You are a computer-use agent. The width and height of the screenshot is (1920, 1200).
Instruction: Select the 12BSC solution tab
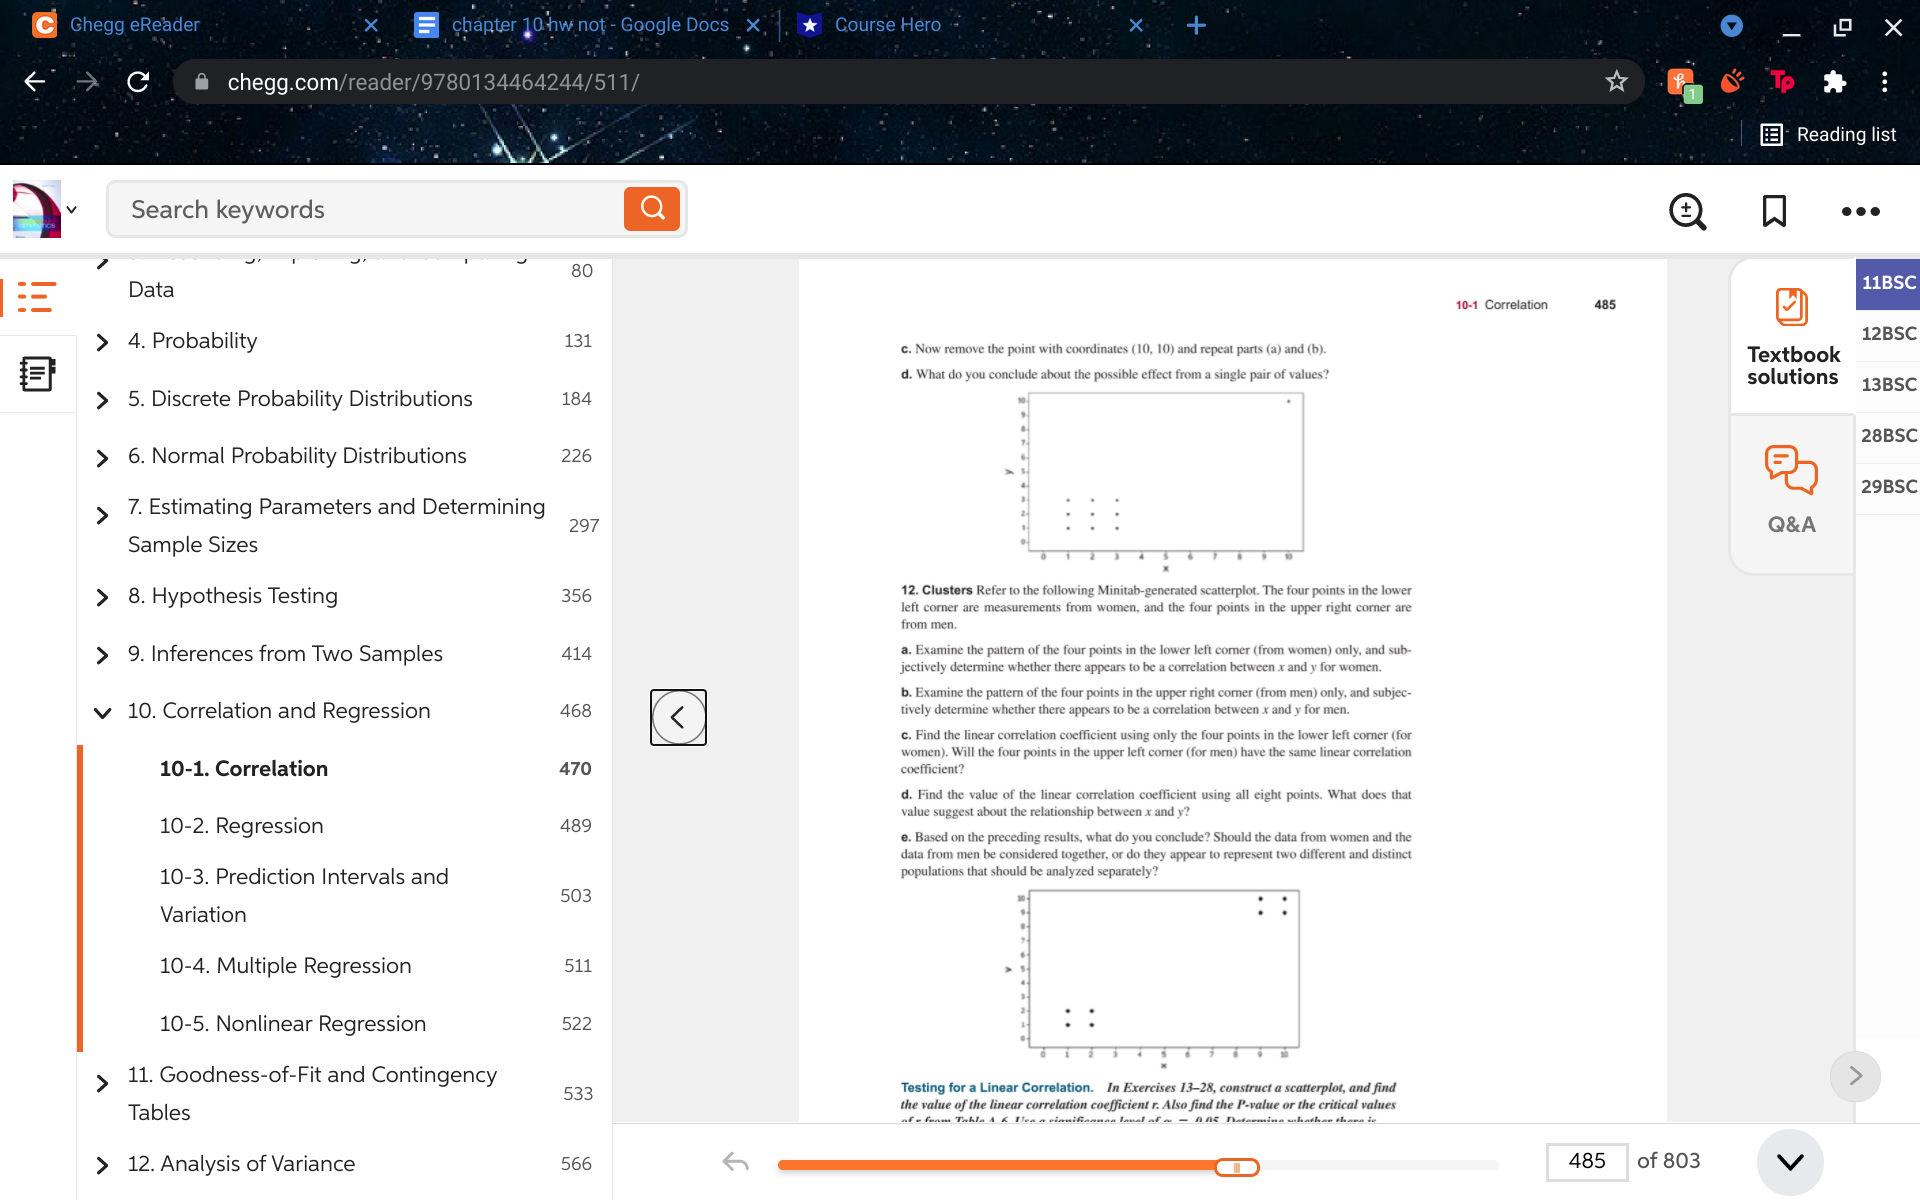(1888, 333)
